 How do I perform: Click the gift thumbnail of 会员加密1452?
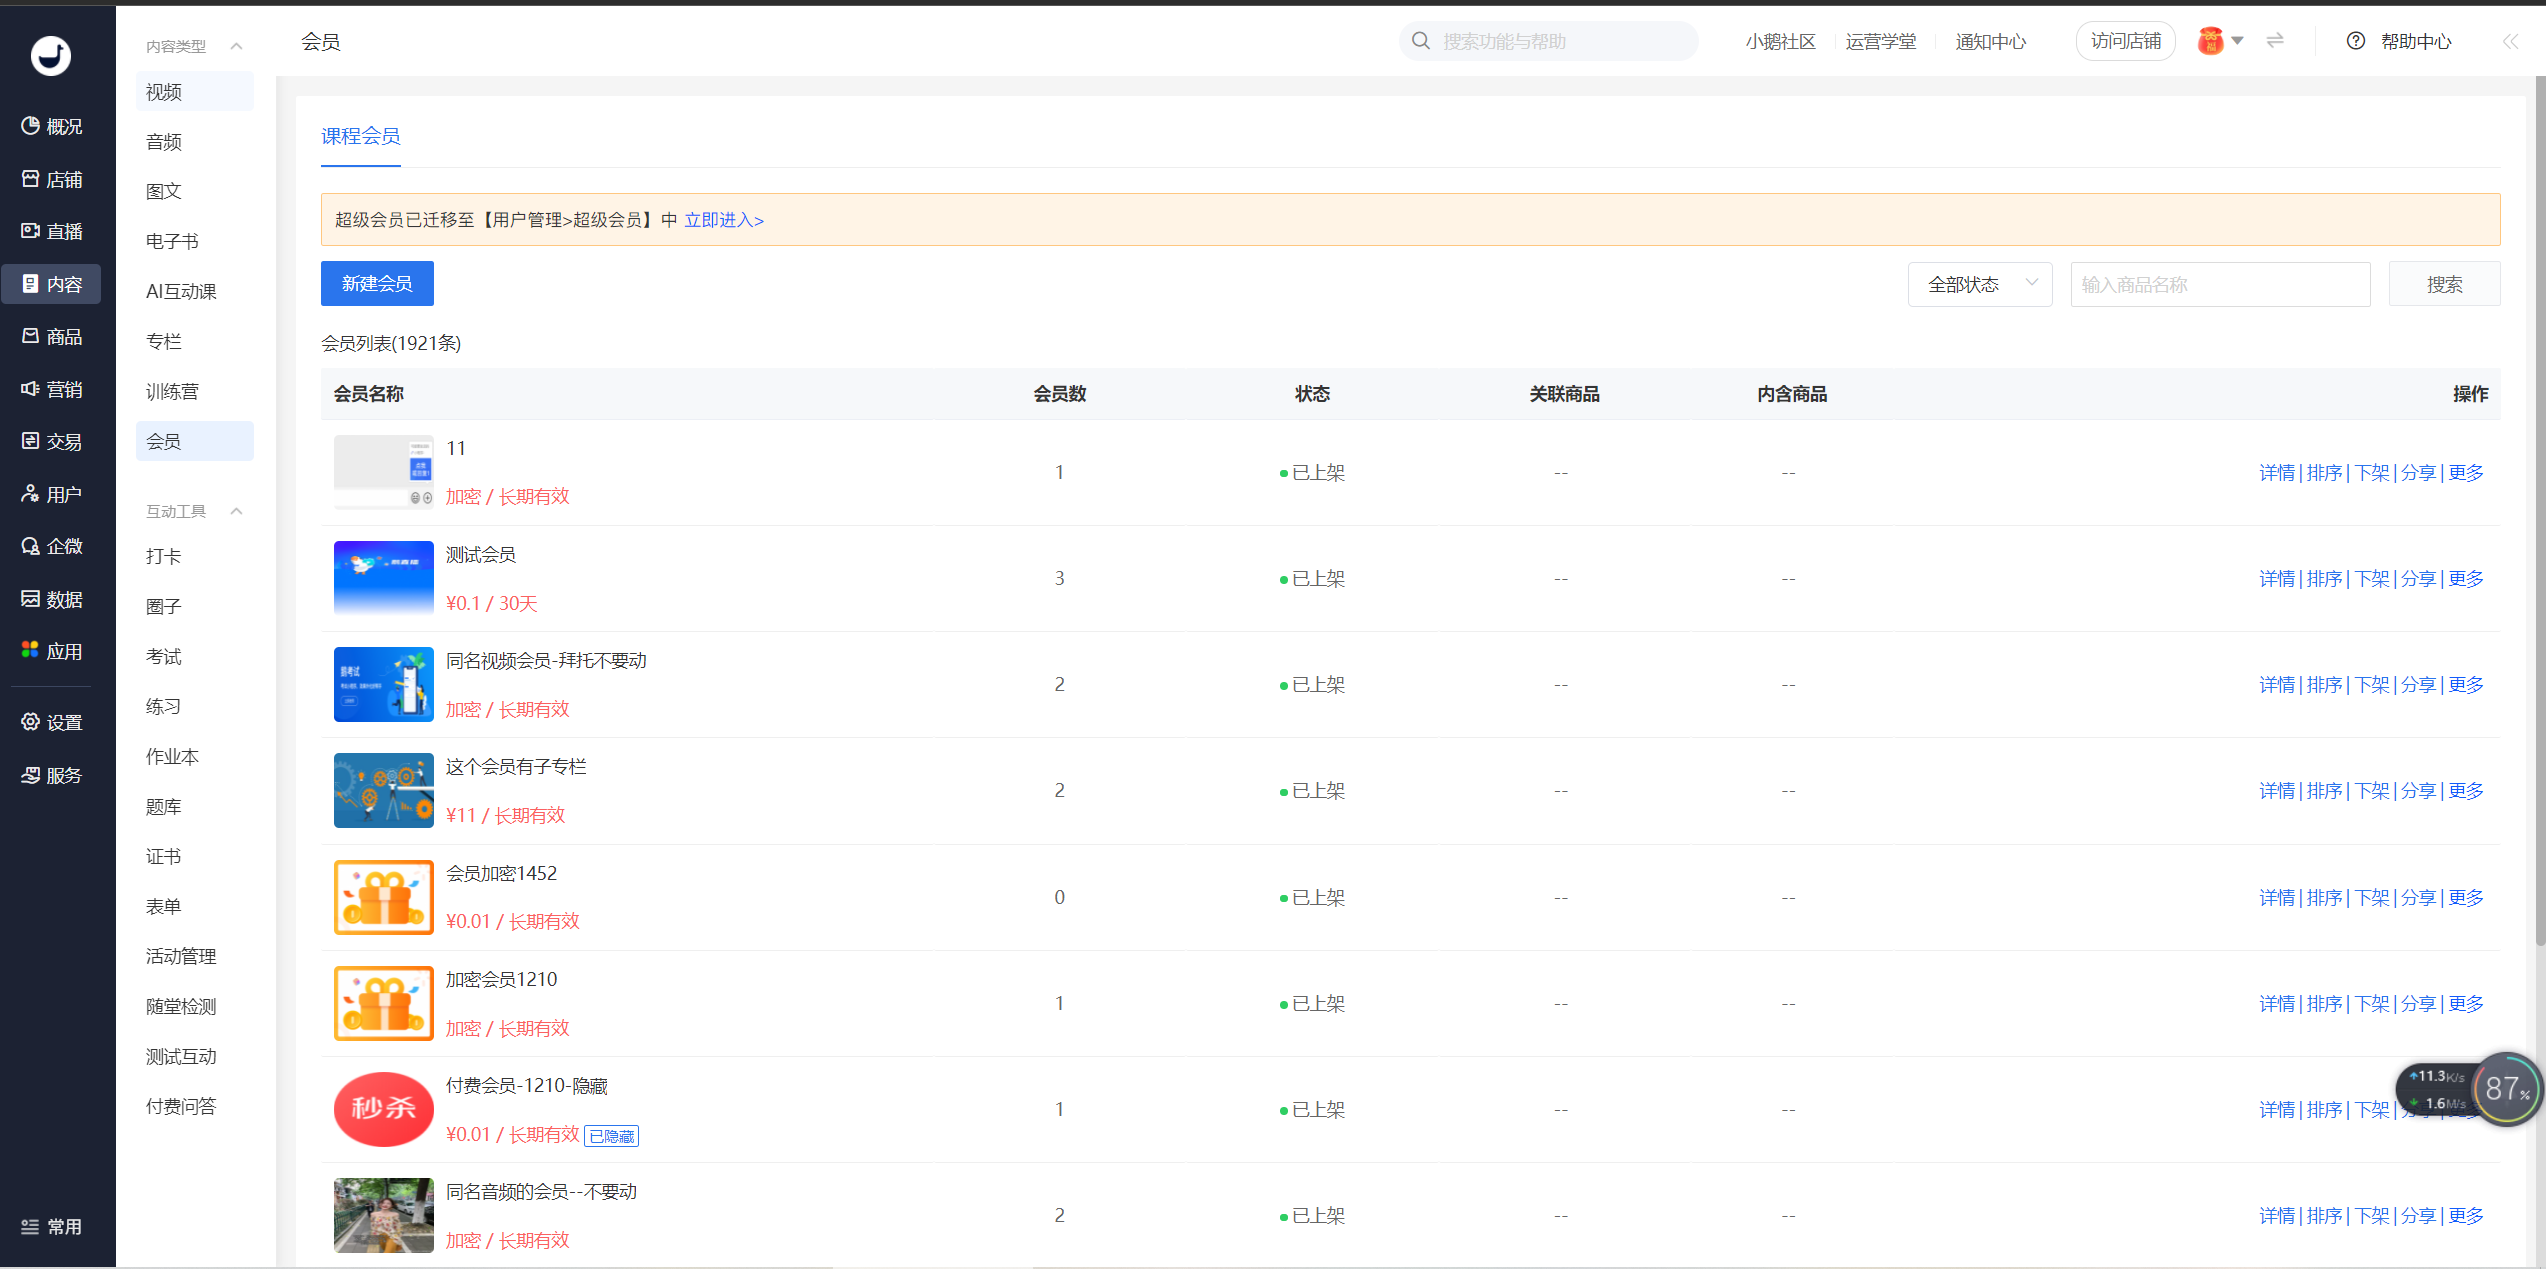[x=383, y=897]
